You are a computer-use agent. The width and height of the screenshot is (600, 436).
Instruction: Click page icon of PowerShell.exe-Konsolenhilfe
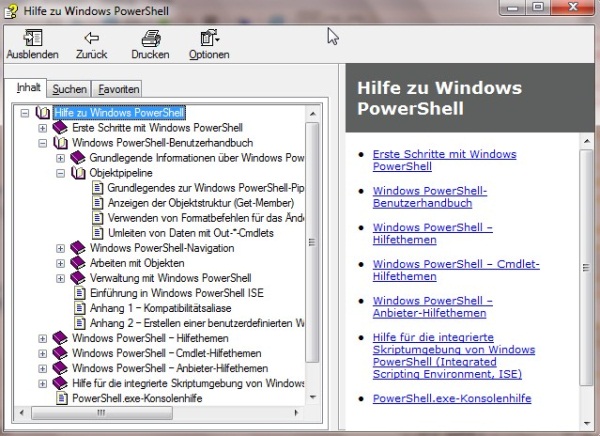[62, 398]
